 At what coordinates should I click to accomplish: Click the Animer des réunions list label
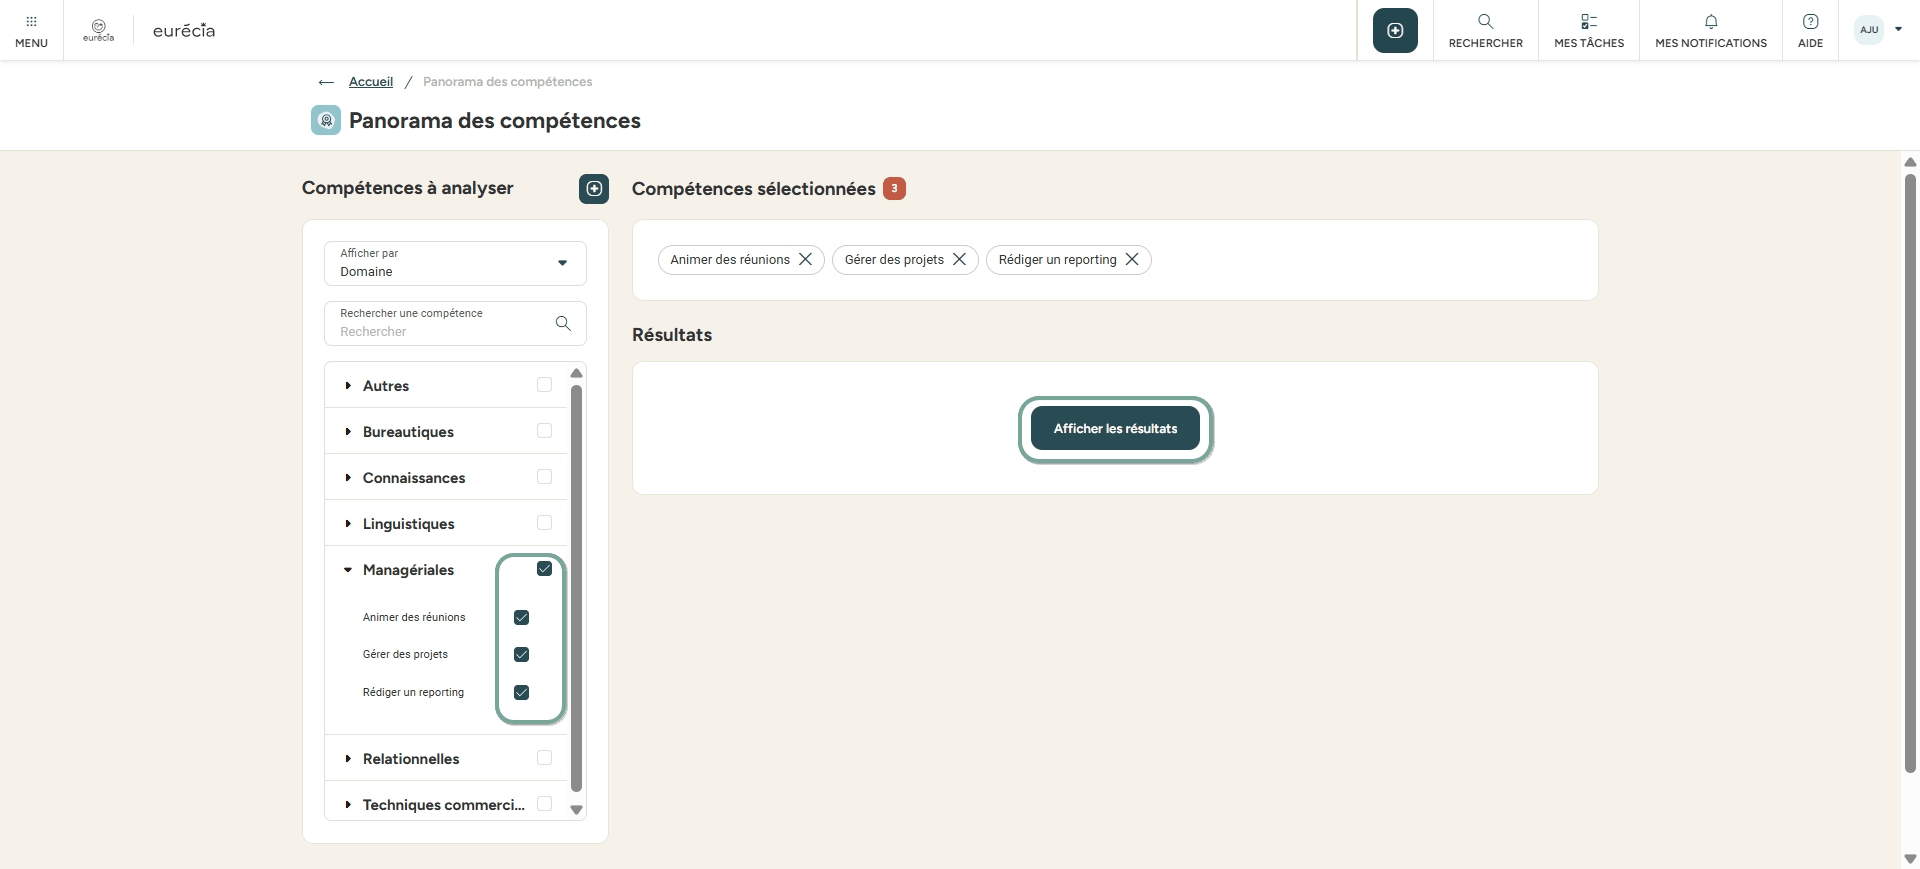coord(414,617)
